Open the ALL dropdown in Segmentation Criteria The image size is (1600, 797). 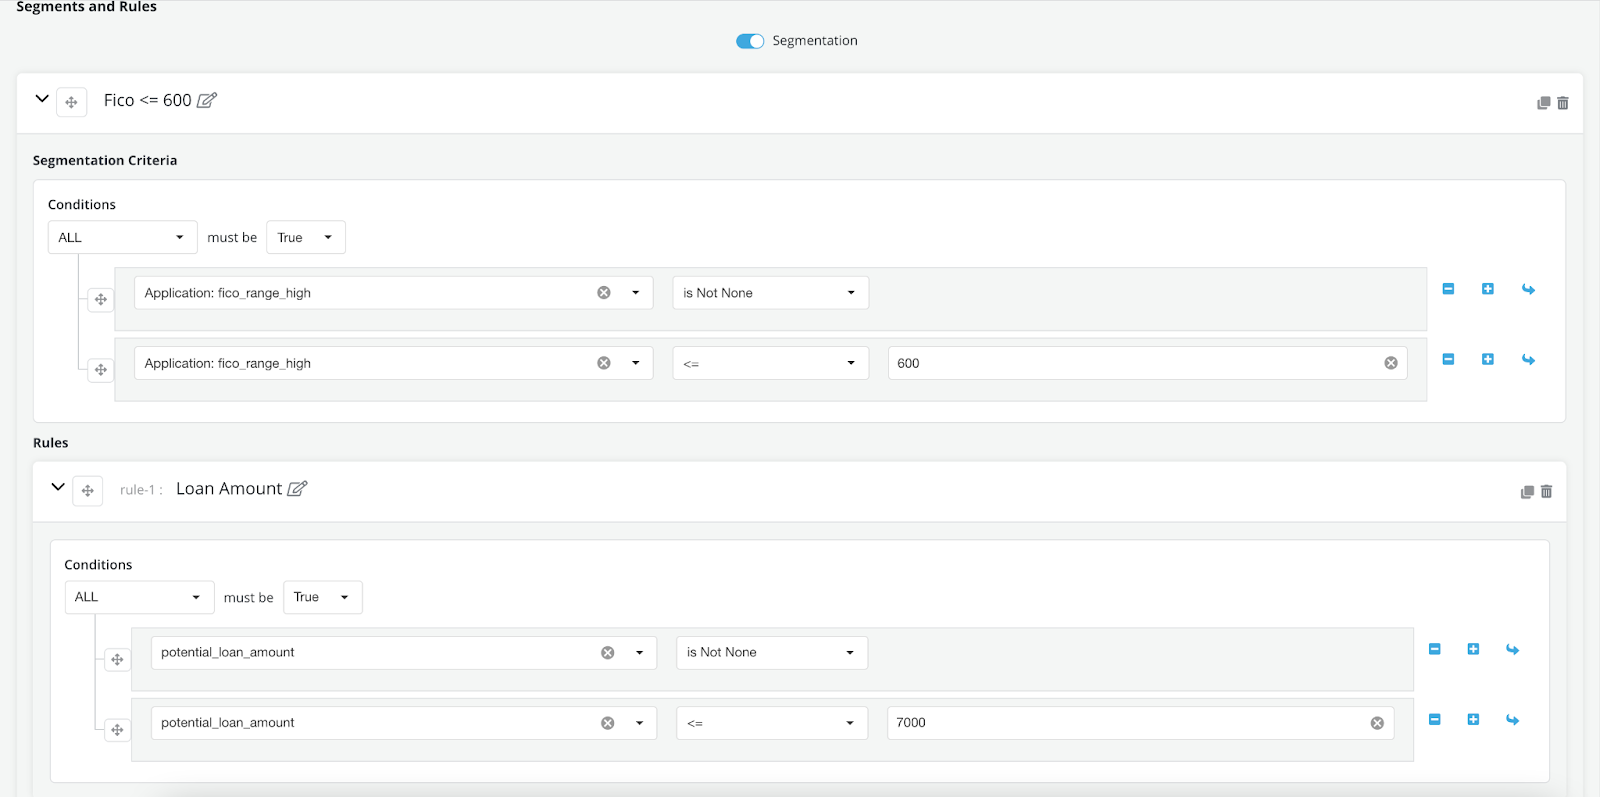pos(122,238)
